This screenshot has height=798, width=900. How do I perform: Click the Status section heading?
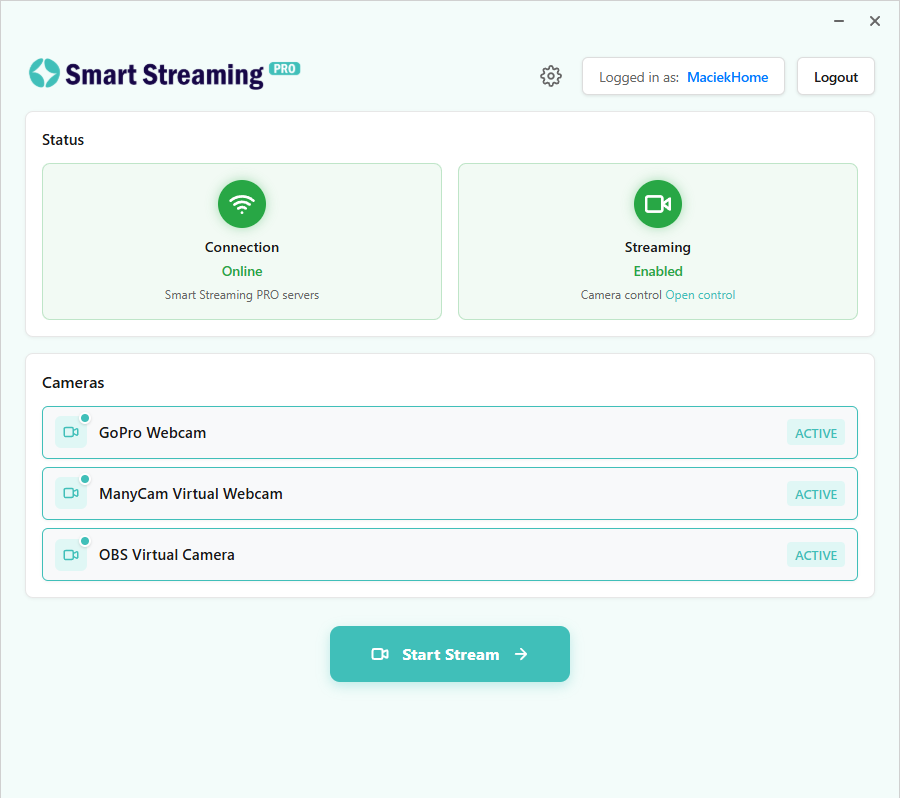63,140
